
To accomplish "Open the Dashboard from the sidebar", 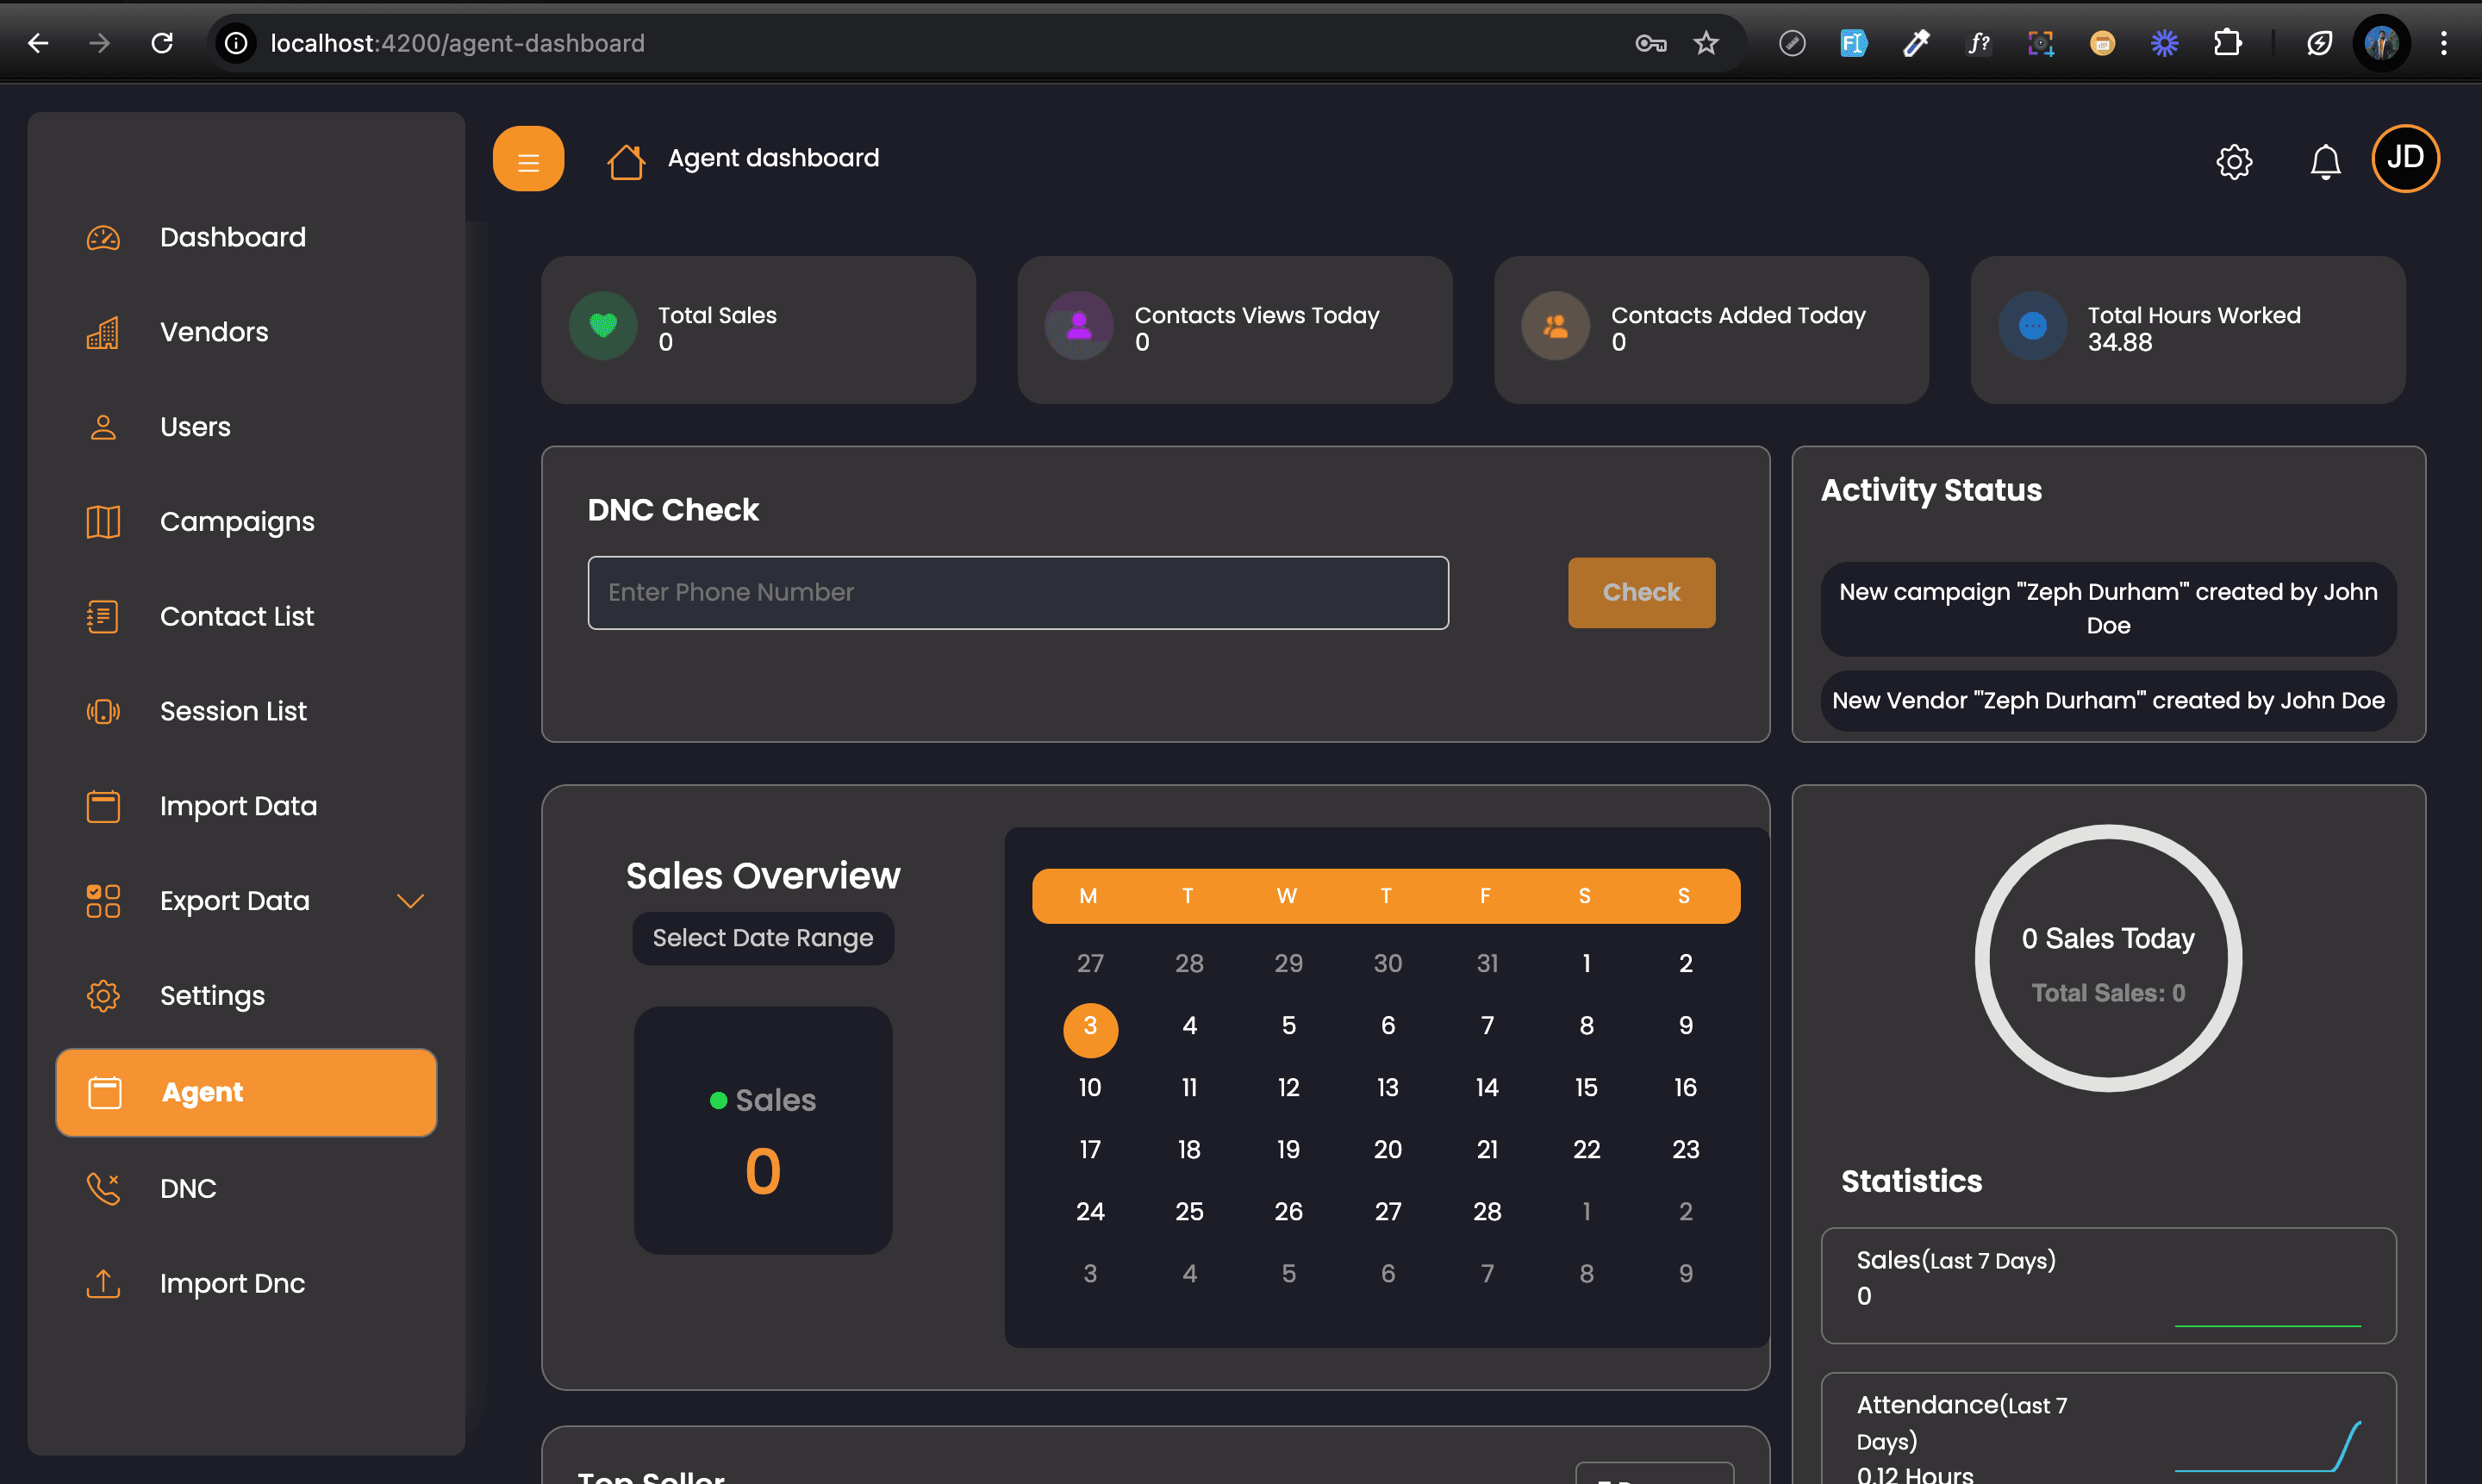I will [233, 237].
